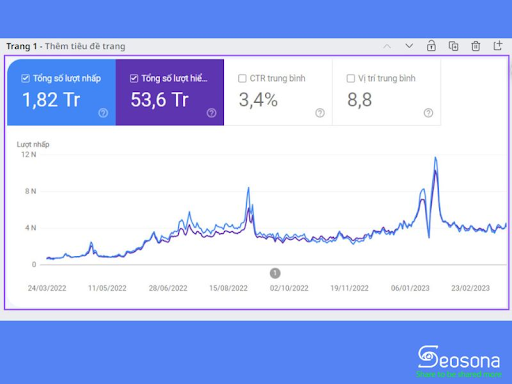This screenshot has width=512, height=384.
Task: Open help for Tổng số lượt nhấp
Action: 103,113
